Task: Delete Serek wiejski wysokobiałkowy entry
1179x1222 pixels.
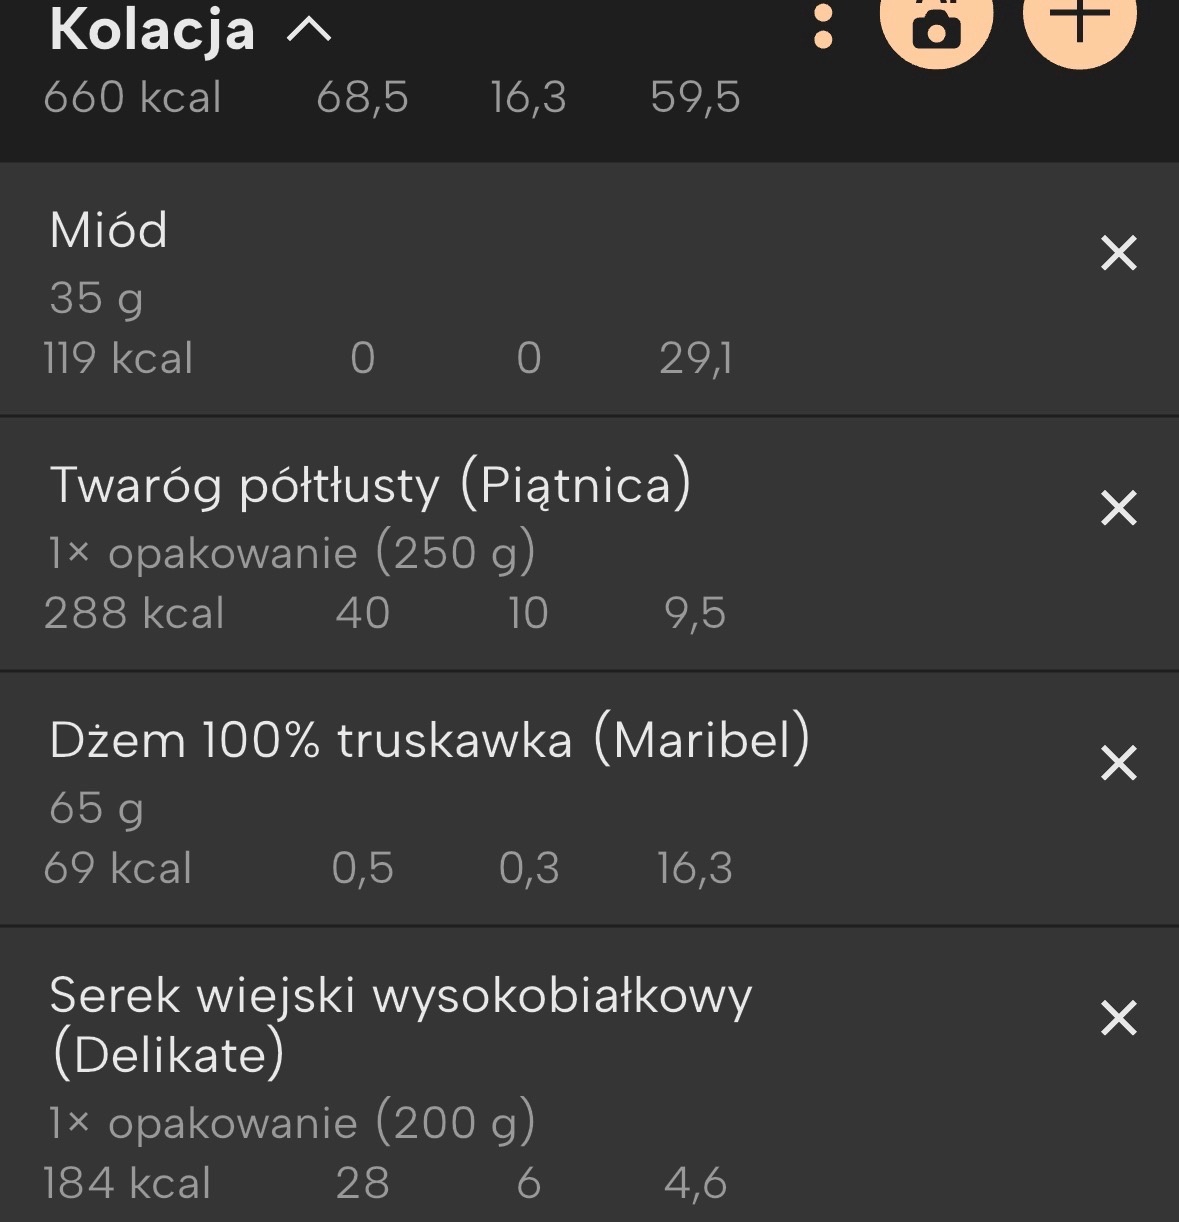Action: tap(1118, 1018)
